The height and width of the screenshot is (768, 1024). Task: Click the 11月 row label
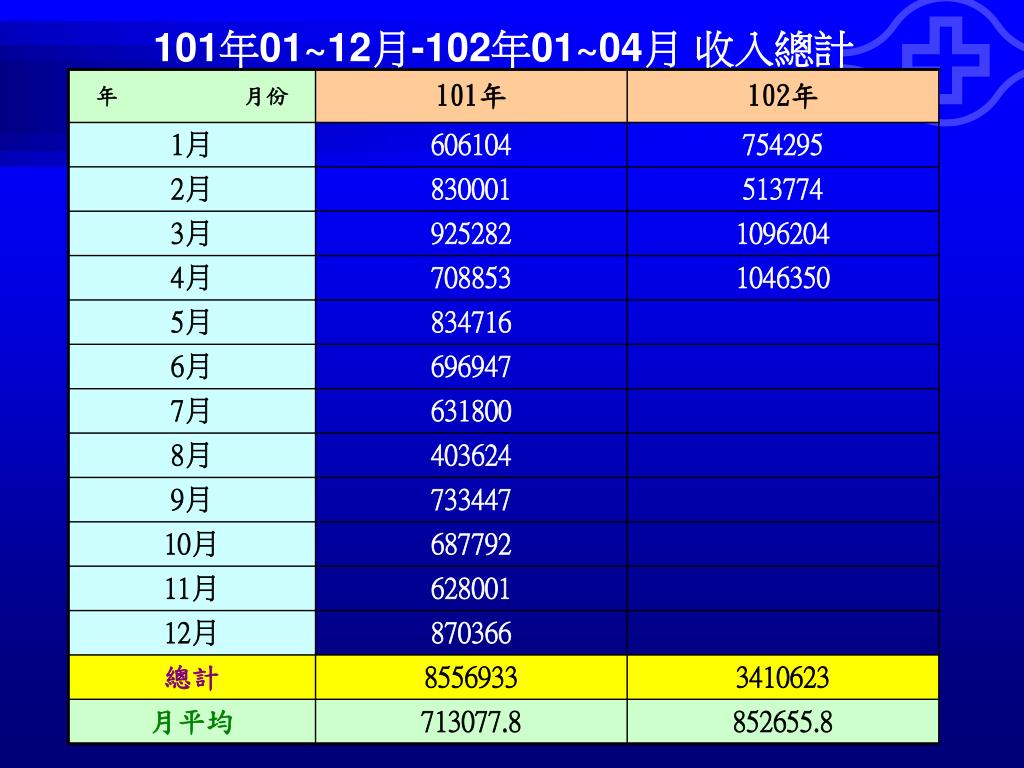point(190,589)
